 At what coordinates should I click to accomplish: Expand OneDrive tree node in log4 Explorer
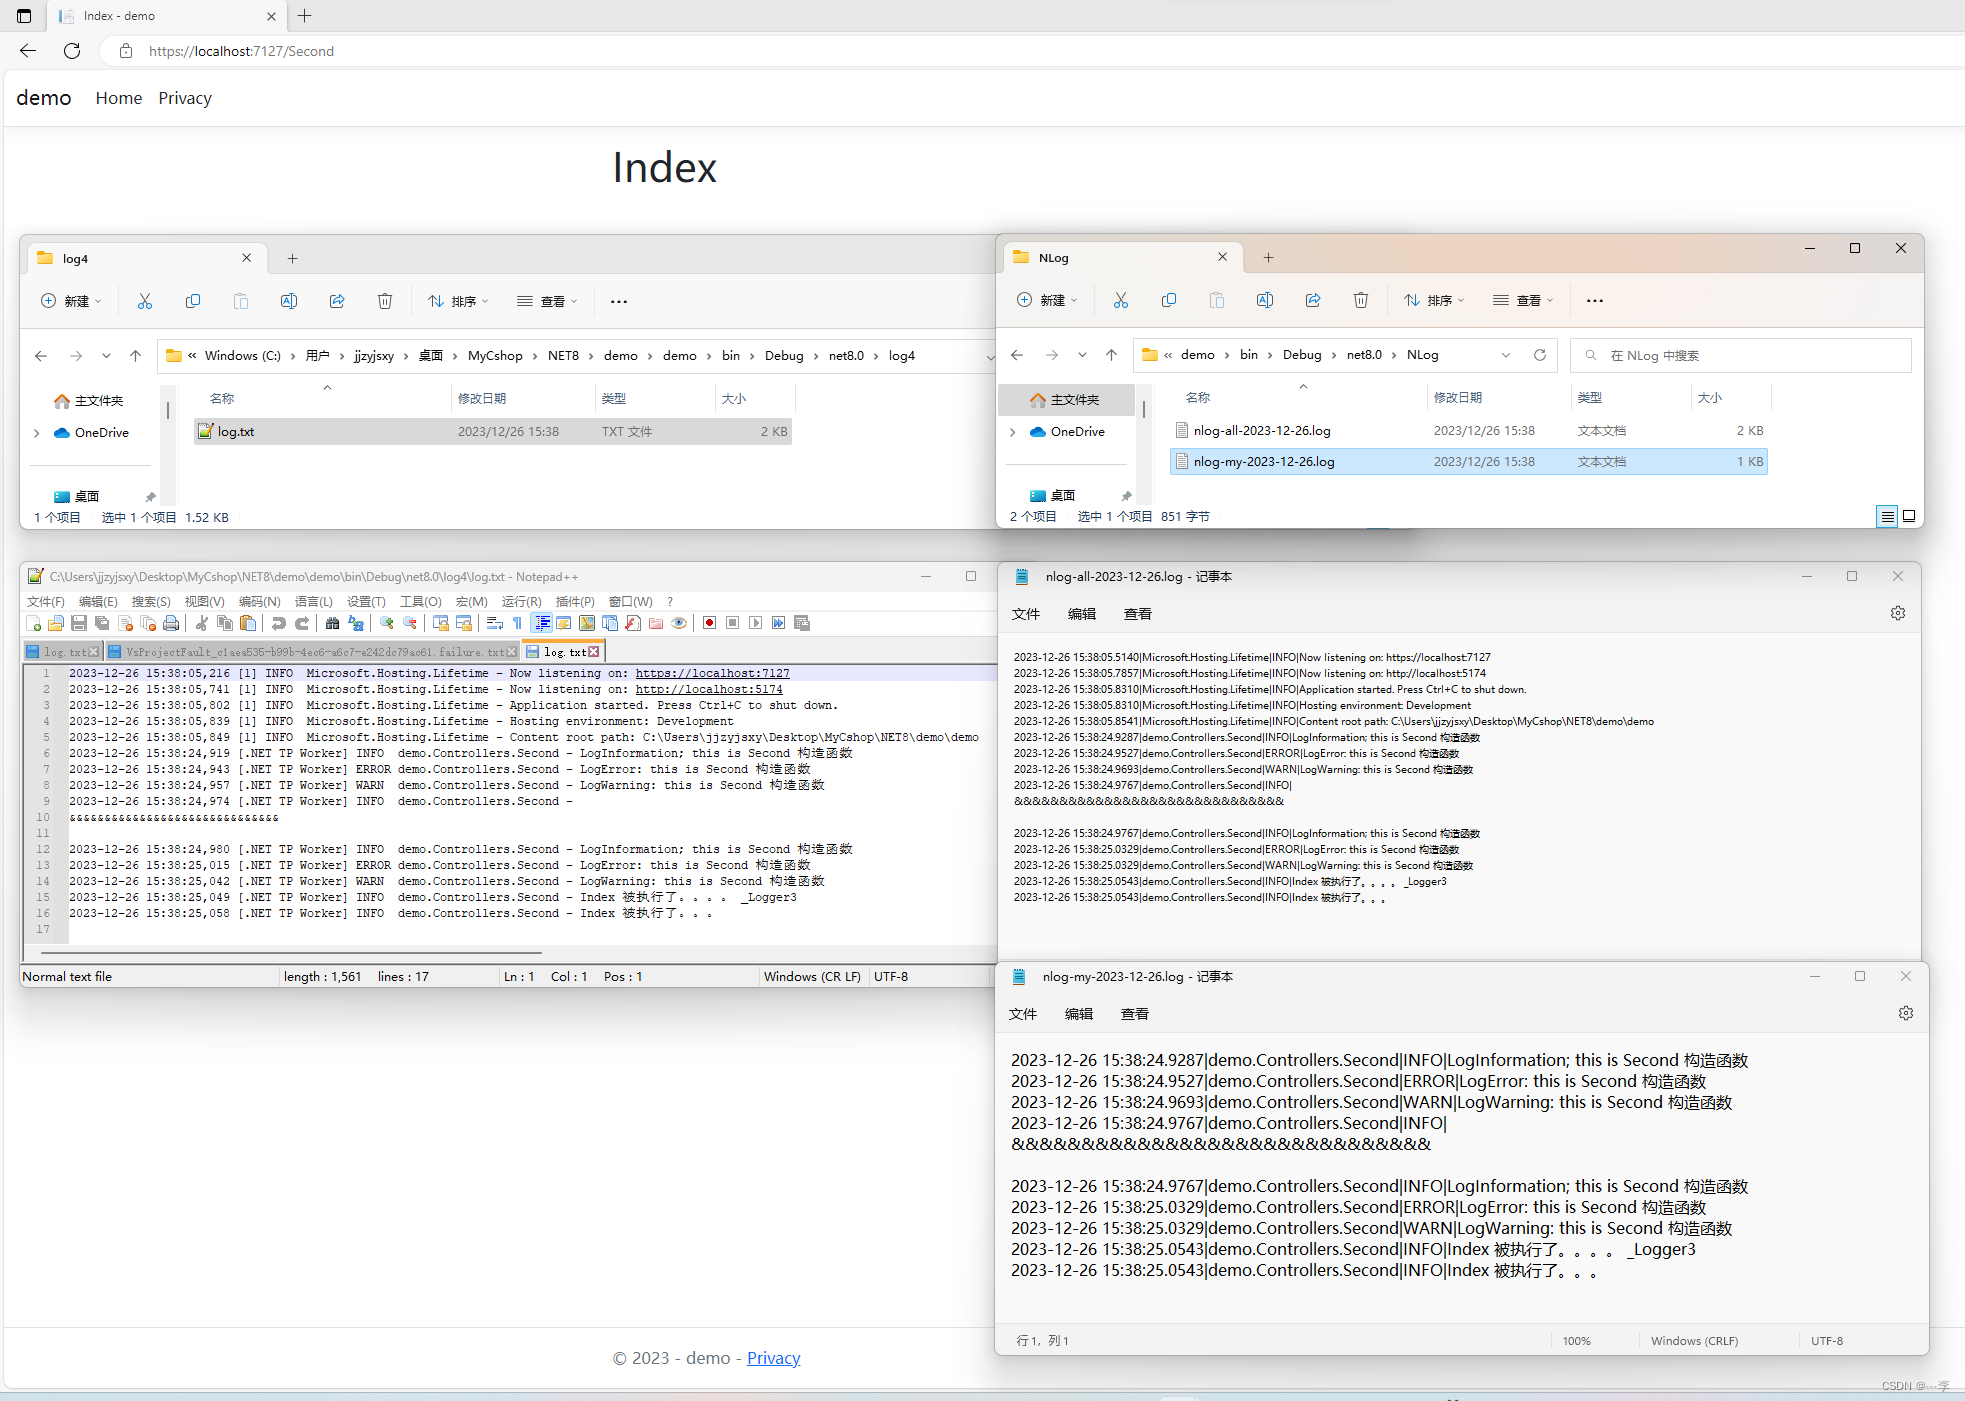click(37, 433)
